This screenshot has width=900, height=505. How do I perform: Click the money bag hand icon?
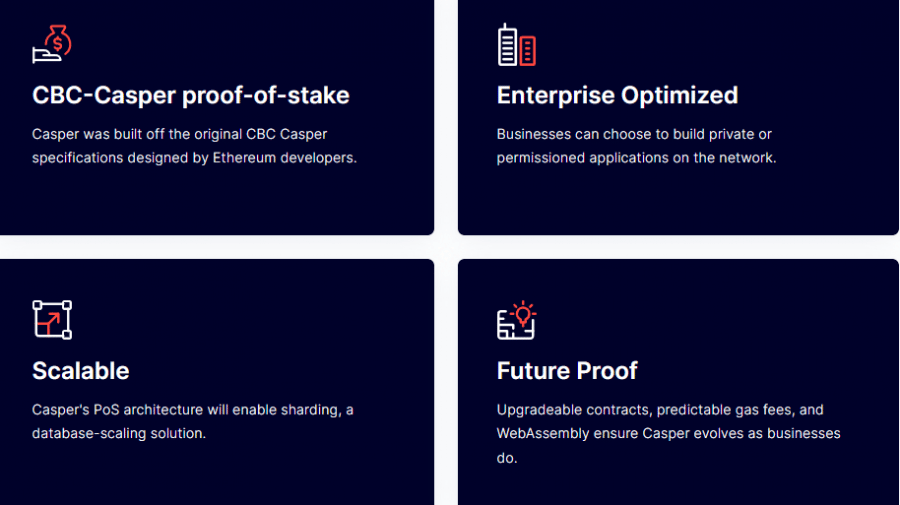52,44
